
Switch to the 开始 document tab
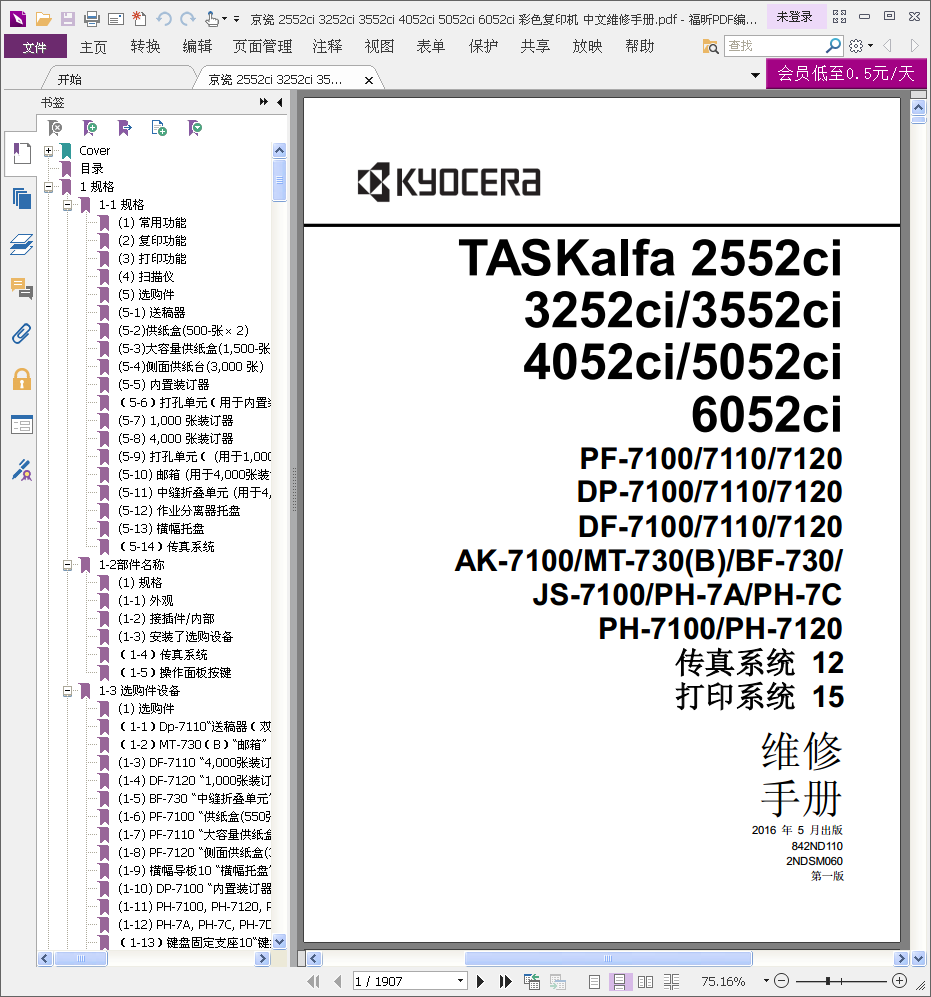70,79
